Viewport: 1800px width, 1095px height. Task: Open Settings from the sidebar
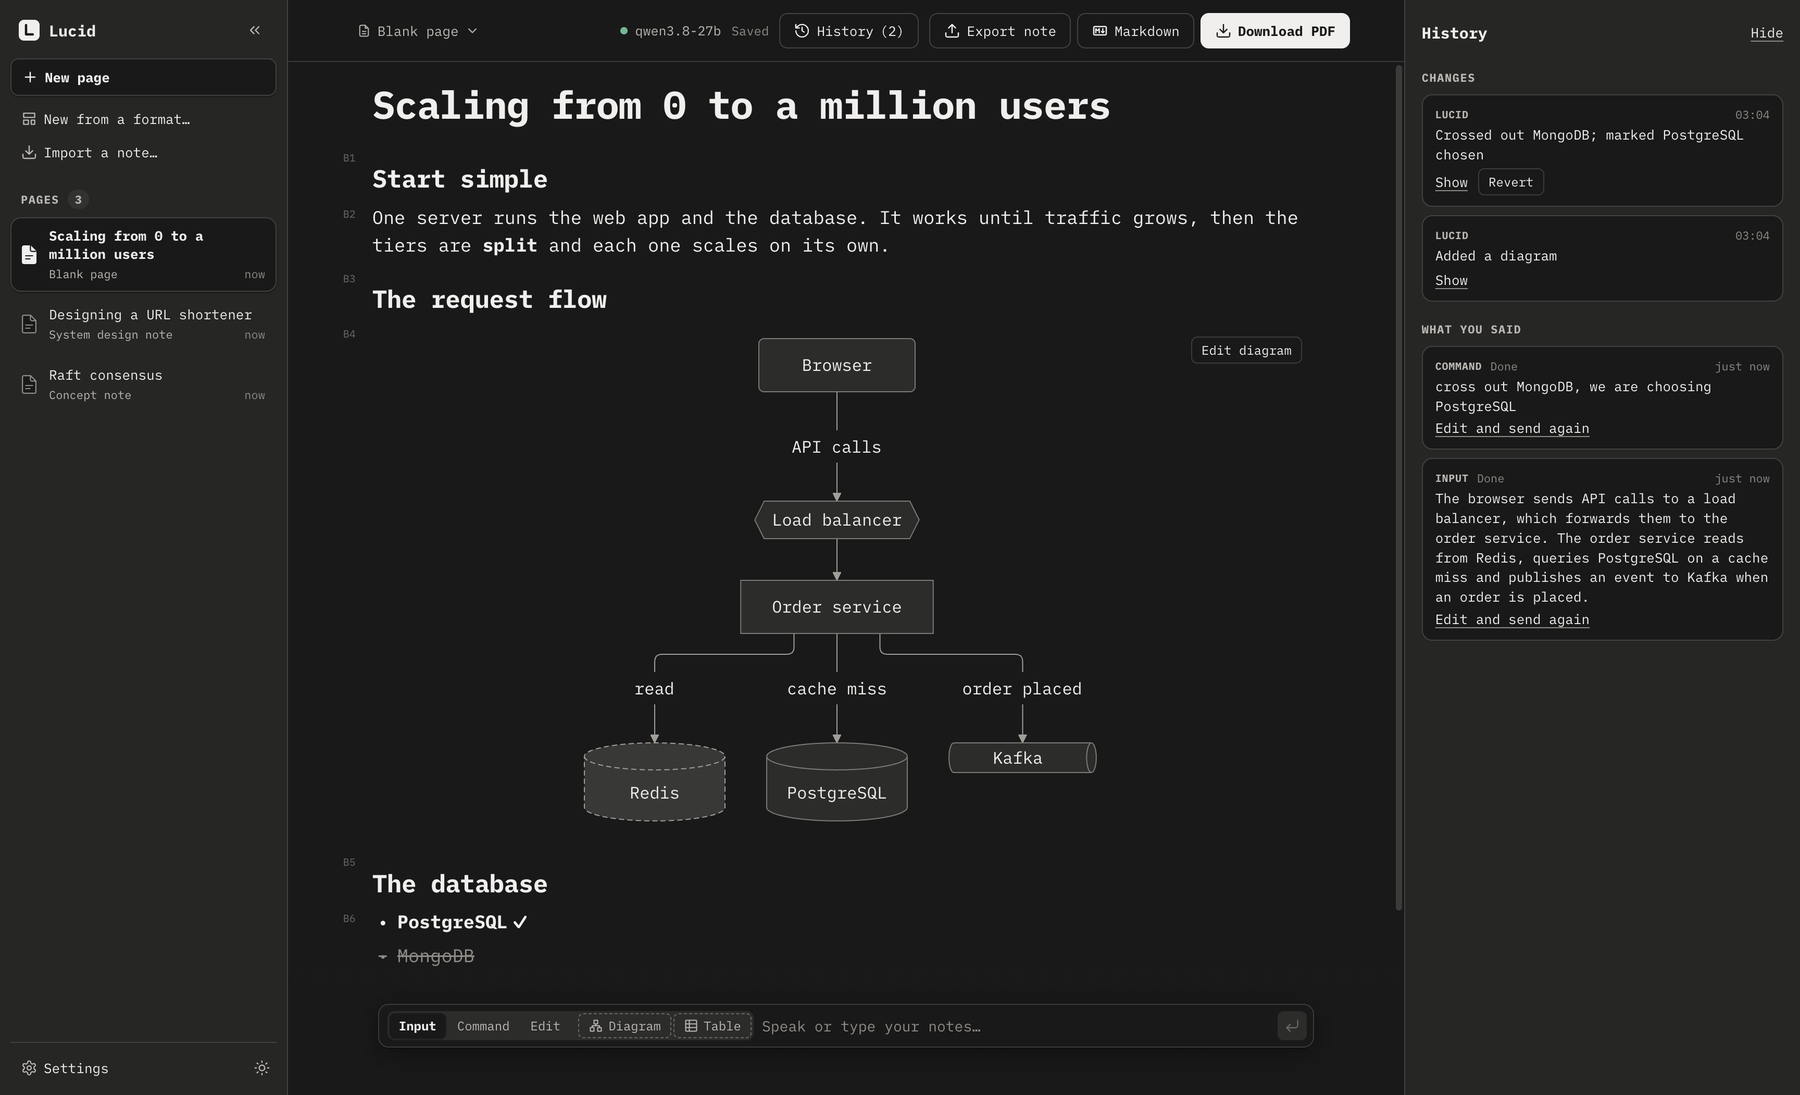[x=65, y=1068]
